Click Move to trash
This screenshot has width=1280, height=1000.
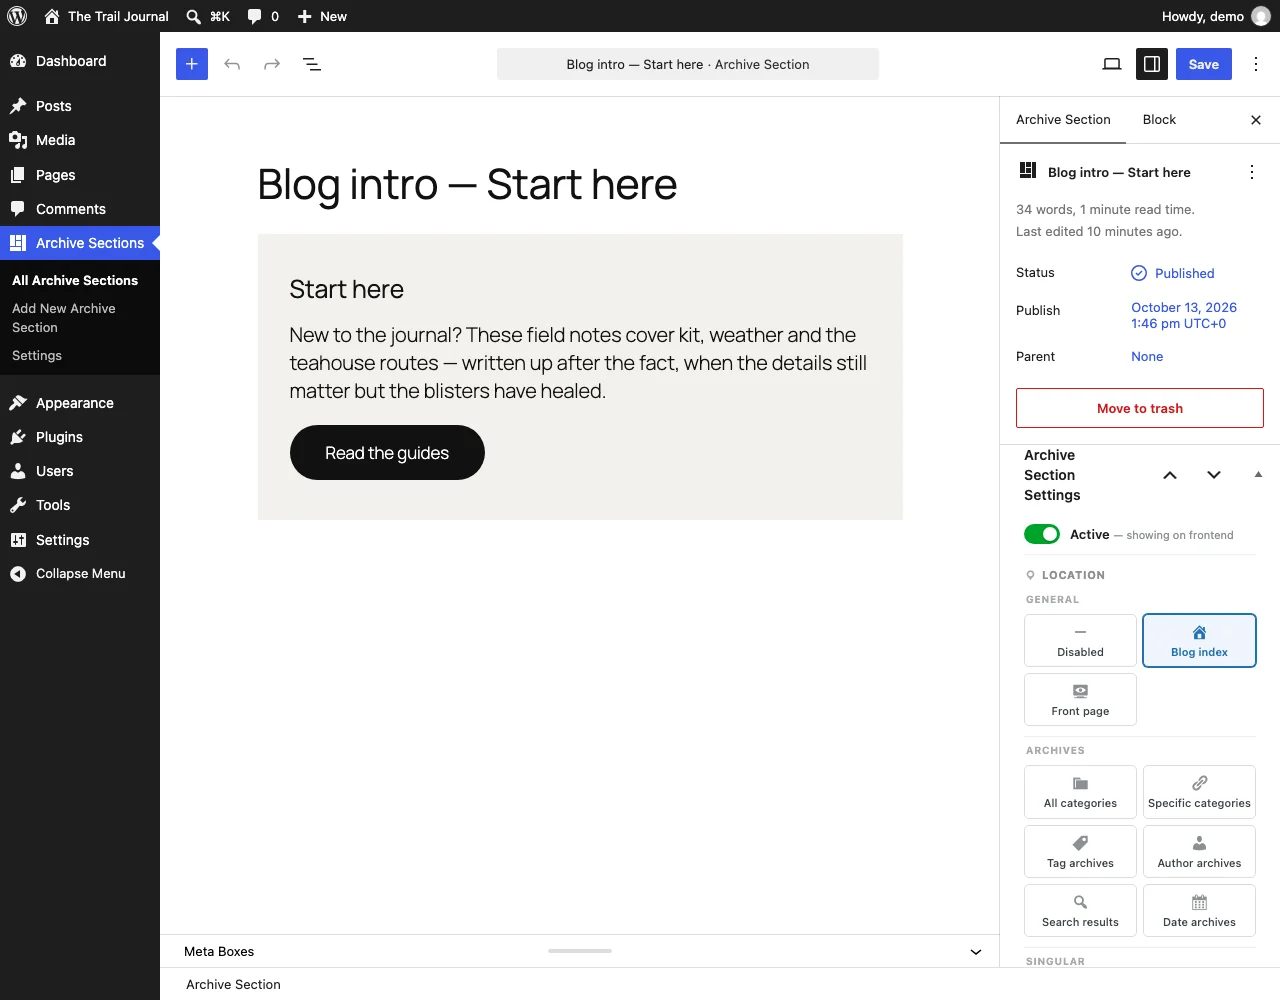[x=1140, y=408]
